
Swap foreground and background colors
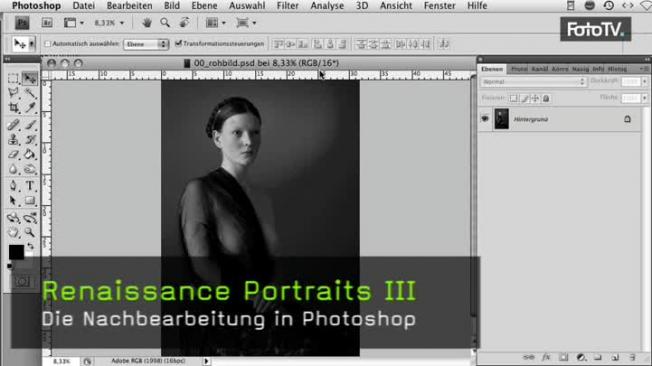coord(30,247)
